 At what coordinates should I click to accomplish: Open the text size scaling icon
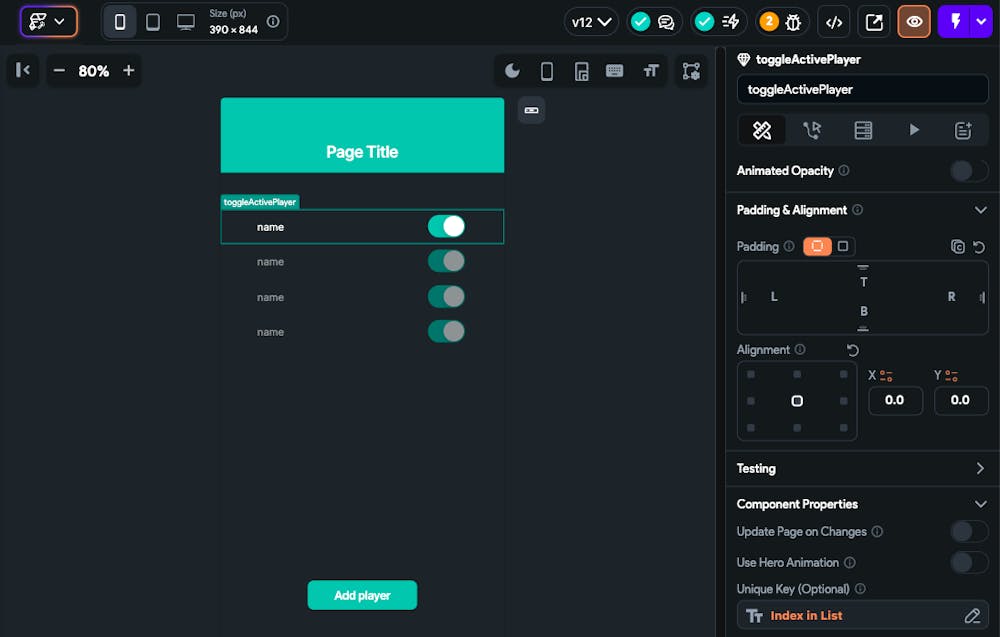[x=651, y=71]
